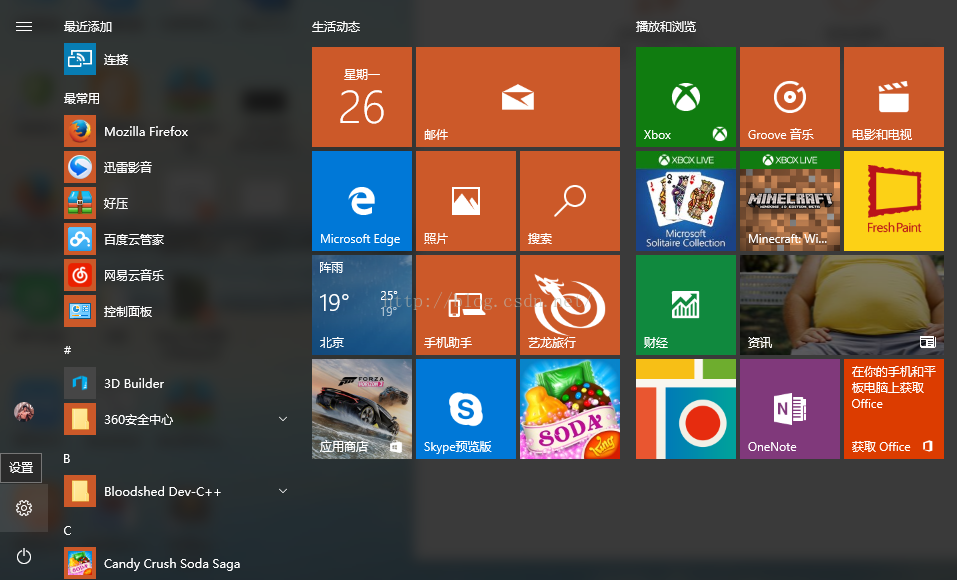Launch Microsoft Edge tile
957x580 pixels.
point(362,201)
